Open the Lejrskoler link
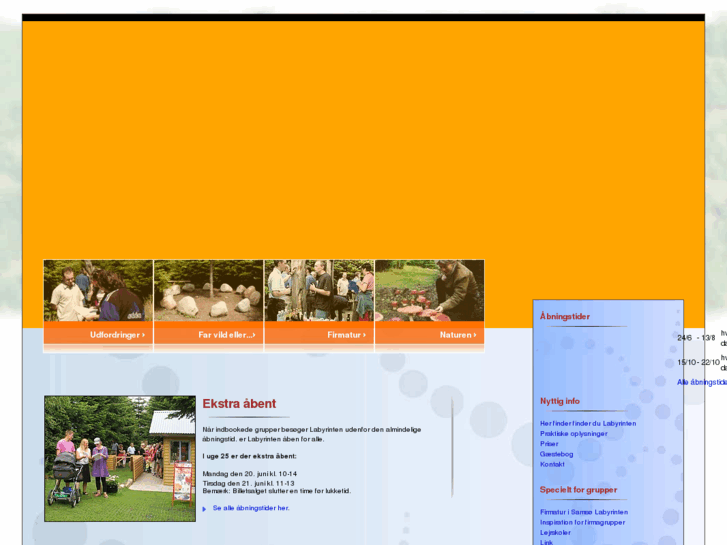727x545 pixels. click(x=555, y=532)
